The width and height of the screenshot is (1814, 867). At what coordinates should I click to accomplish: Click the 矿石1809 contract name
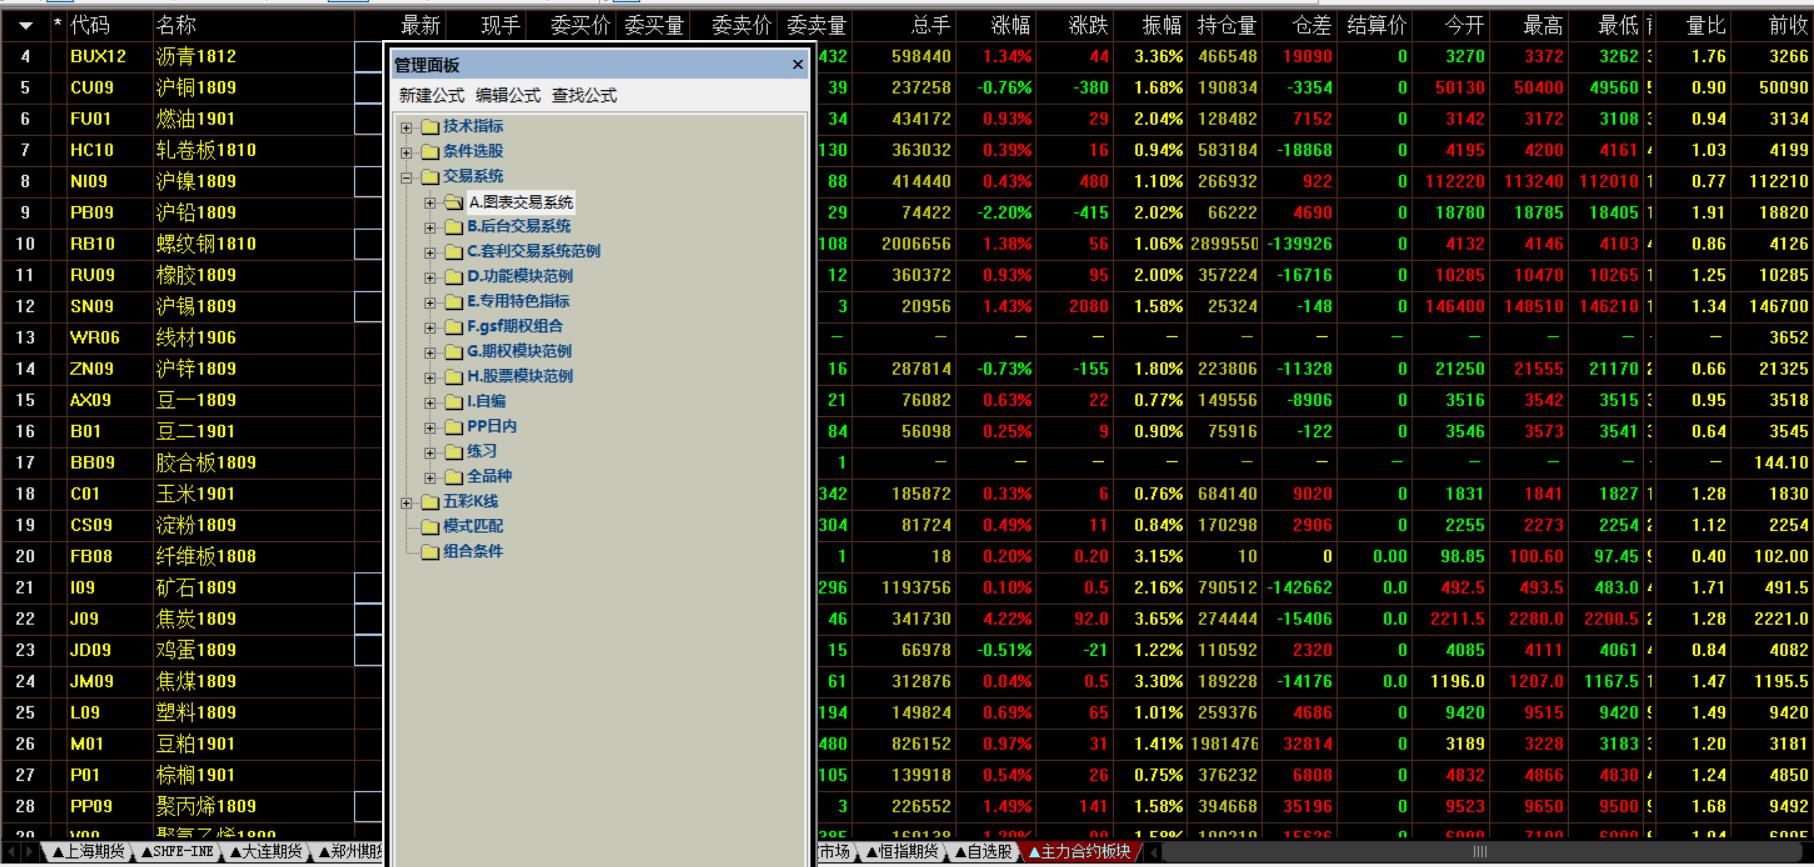point(196,588)
